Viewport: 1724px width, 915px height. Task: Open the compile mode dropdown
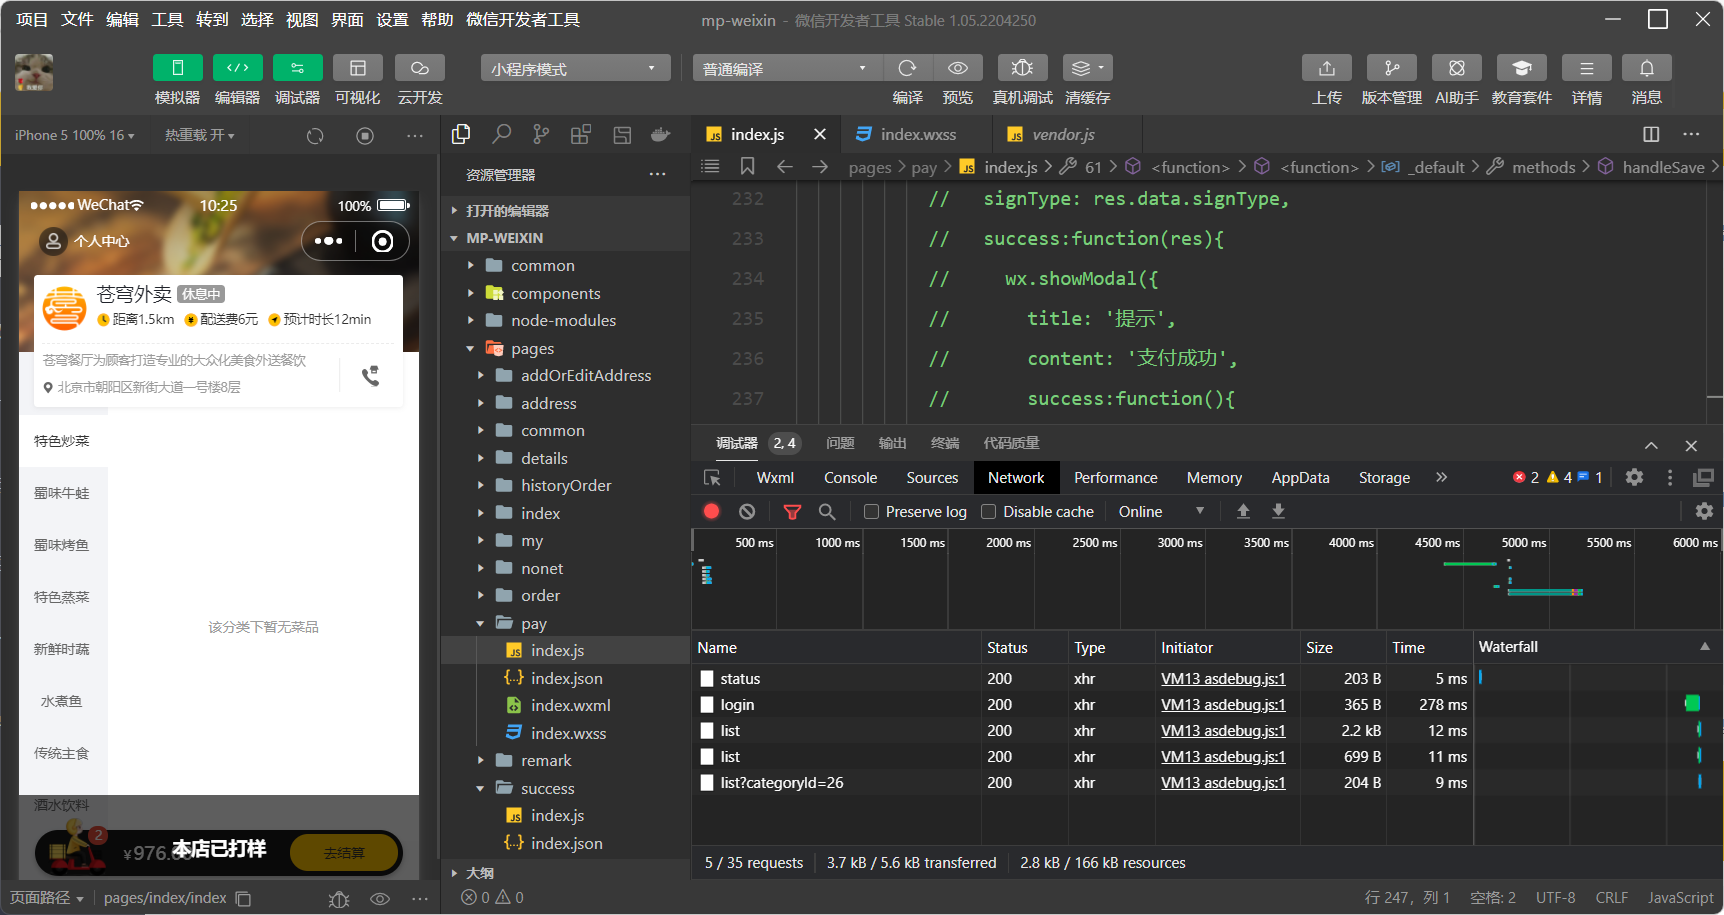787,68
